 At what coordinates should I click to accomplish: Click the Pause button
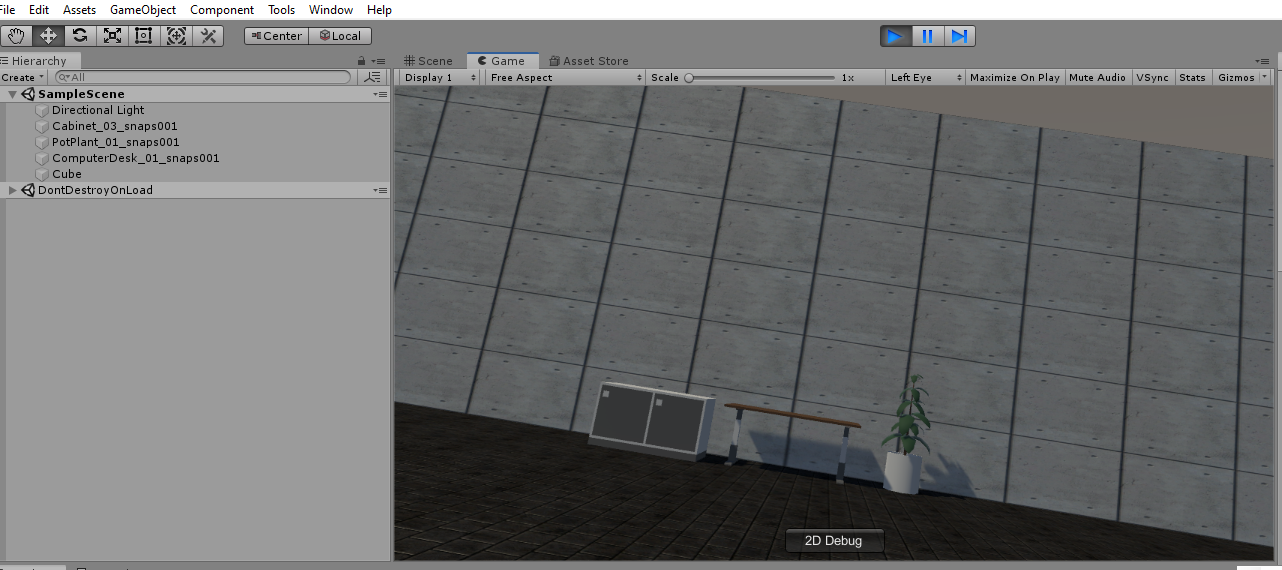coord(928,36)
